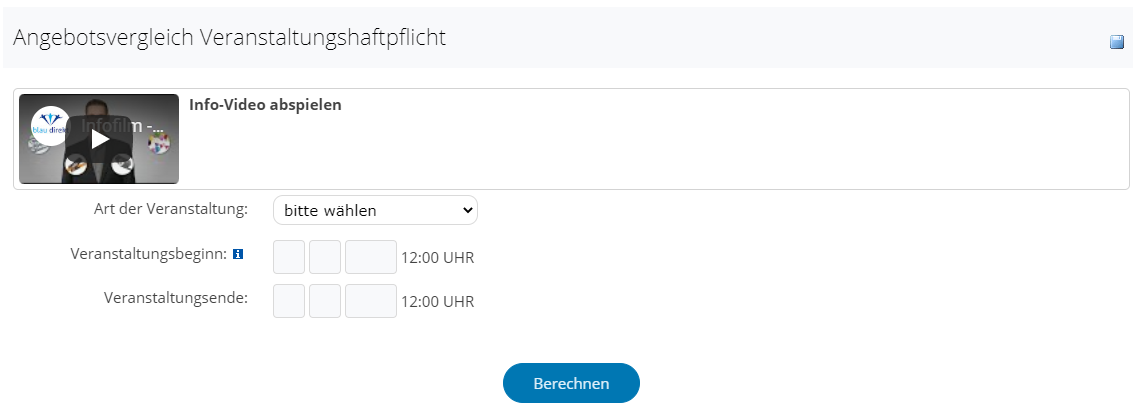Click the '12:00 UHR' text beside Veranstaltungsende
This screenshot has height=417, width=1133.
(437, 301)
